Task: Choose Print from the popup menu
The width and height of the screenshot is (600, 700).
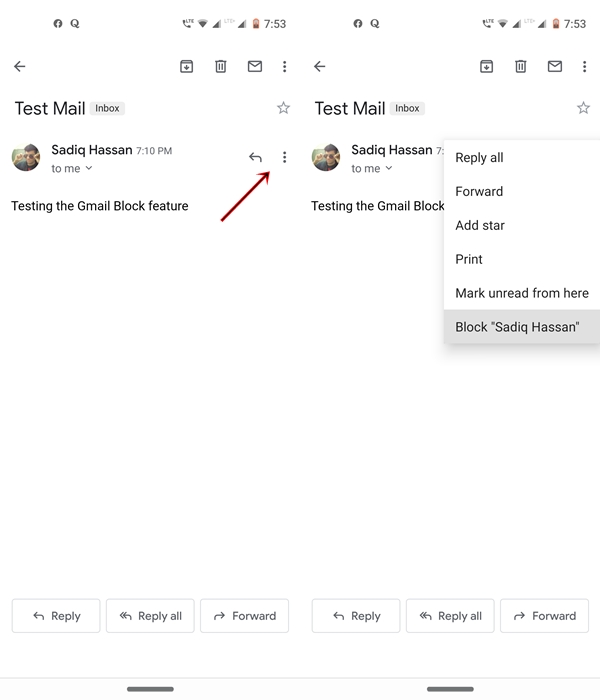Action: click(522, 259)
